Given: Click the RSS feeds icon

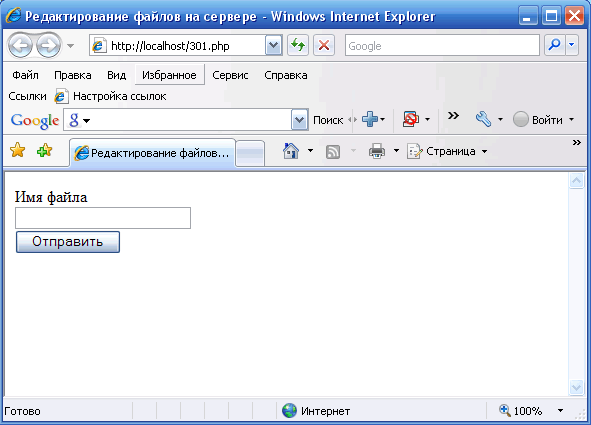Looking at the screenshot, I should (333, 152).
